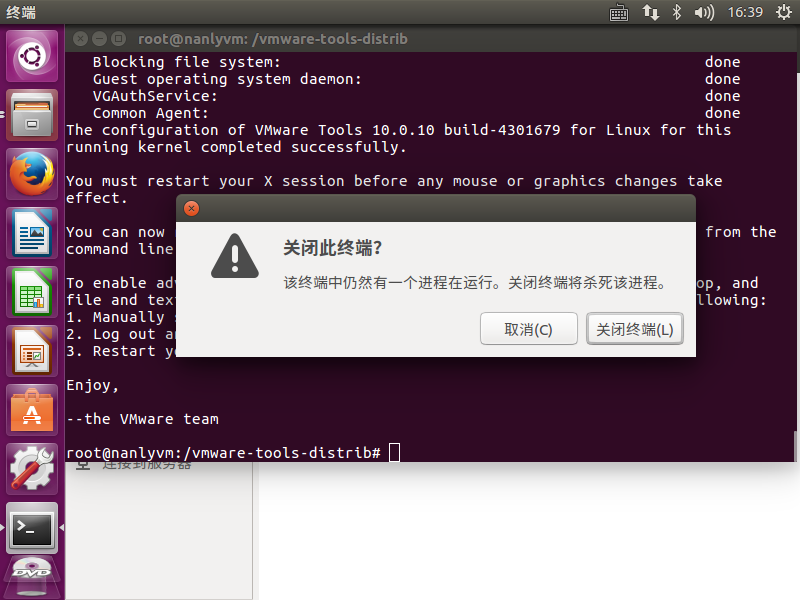Open Ubuntu Software Center icon
The height and width of the screenshot is (600, 800).
32,410
